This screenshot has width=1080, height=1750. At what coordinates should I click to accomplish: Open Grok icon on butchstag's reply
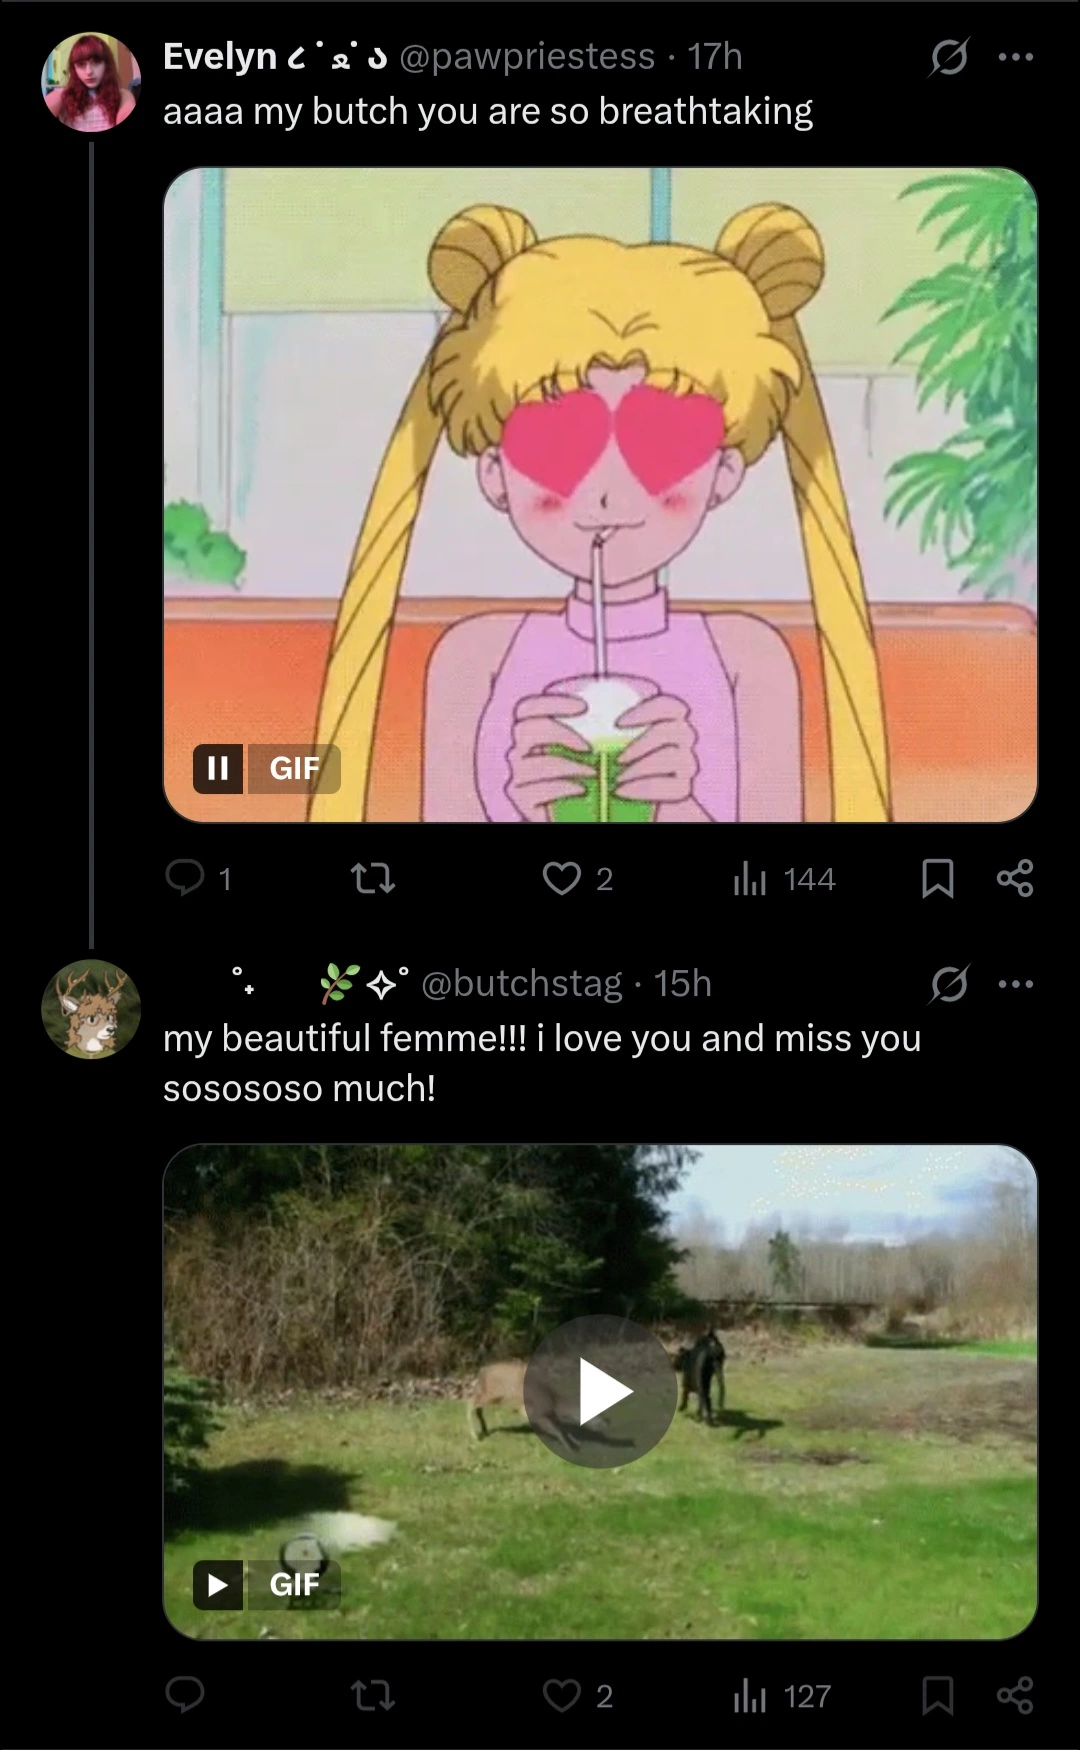[x=948, y=986]
